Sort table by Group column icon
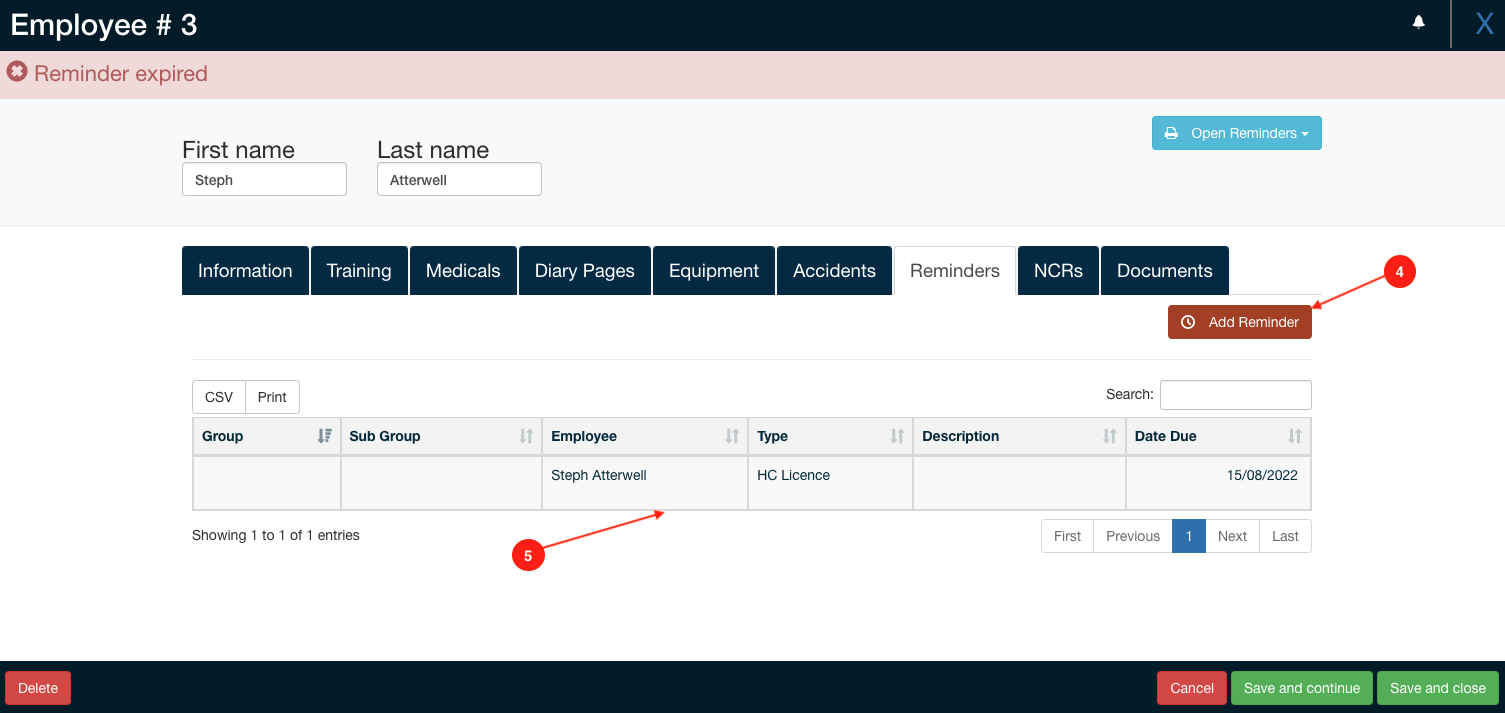Viewport: 1505px width, 713px height. tap(324, 436)
